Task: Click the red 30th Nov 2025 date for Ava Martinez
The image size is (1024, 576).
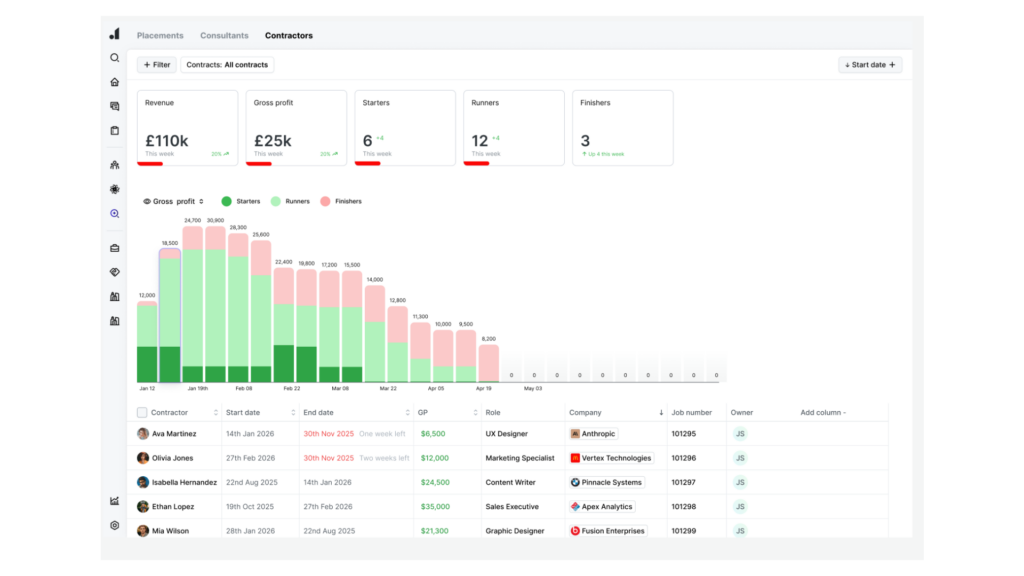Action: 328,434
